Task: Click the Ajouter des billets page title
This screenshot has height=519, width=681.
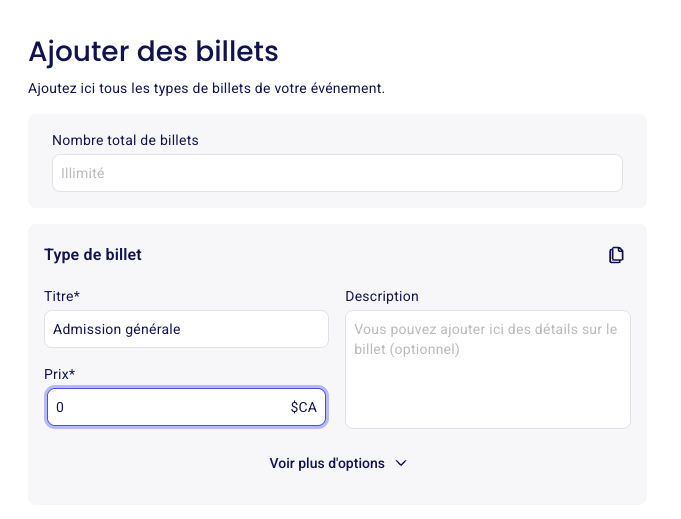Action: click(x=153, y=52)
